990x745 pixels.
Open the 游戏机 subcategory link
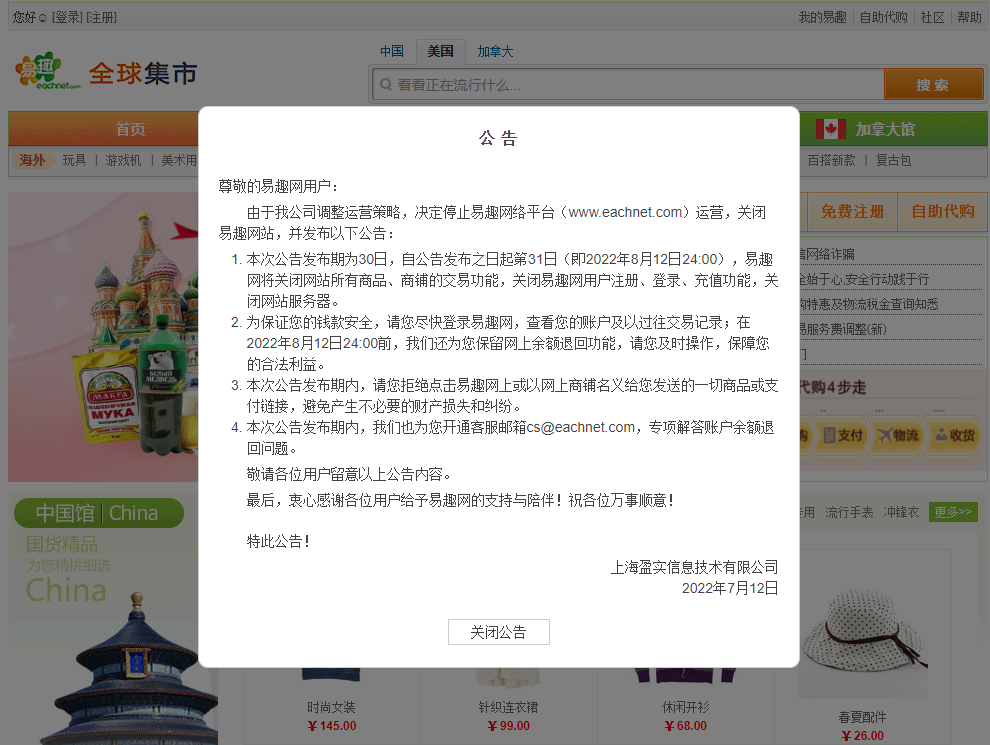coord(123,160)
